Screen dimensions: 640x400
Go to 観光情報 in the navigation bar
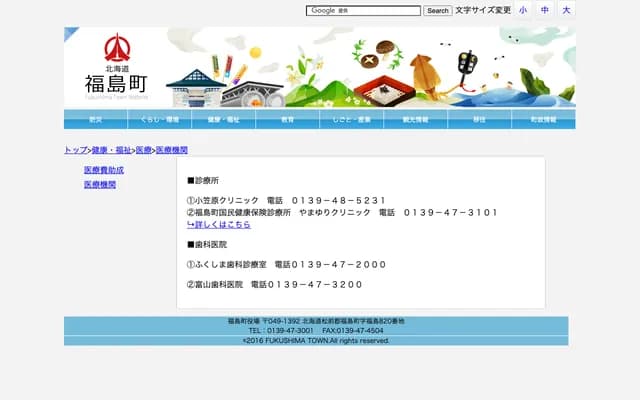(x=416, y=119)
